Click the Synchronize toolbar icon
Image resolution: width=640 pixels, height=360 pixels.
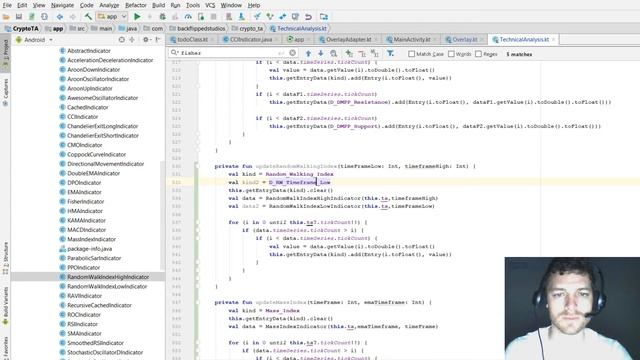tap(44, 17)
